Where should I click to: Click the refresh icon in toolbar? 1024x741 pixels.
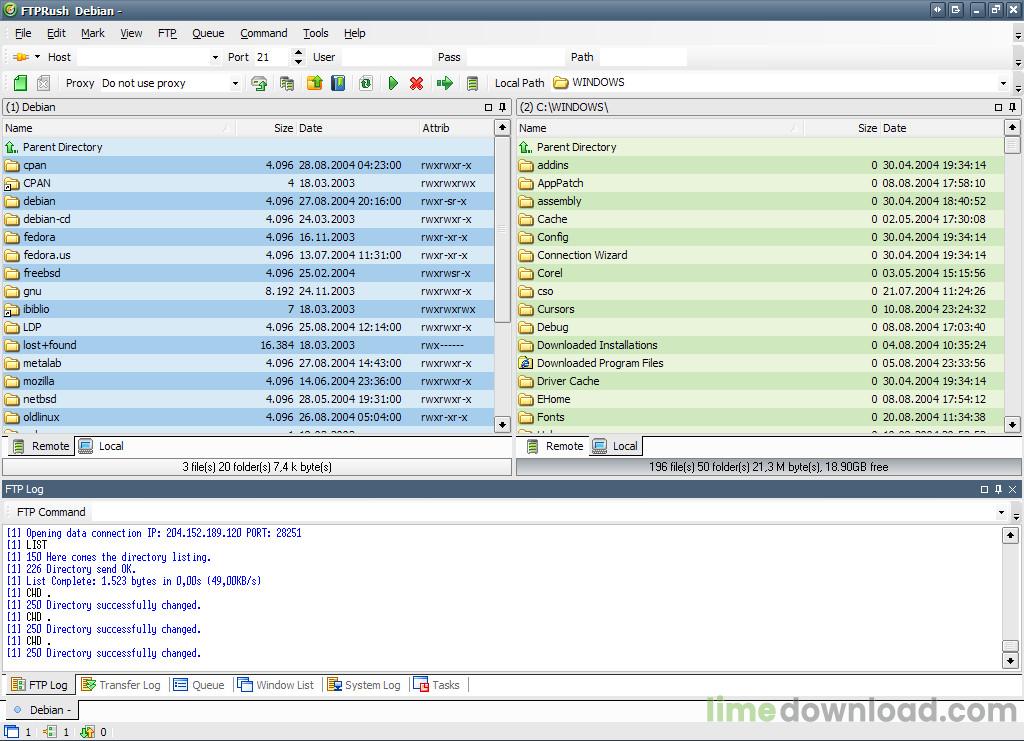coord(366,84)
